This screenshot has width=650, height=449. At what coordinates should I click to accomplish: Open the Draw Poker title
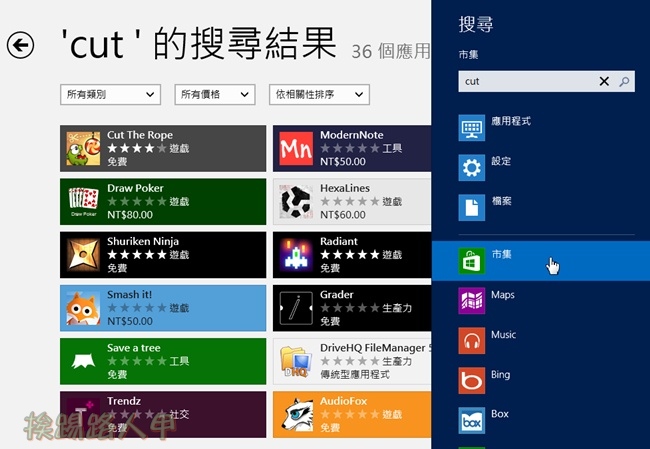(135, 188)
